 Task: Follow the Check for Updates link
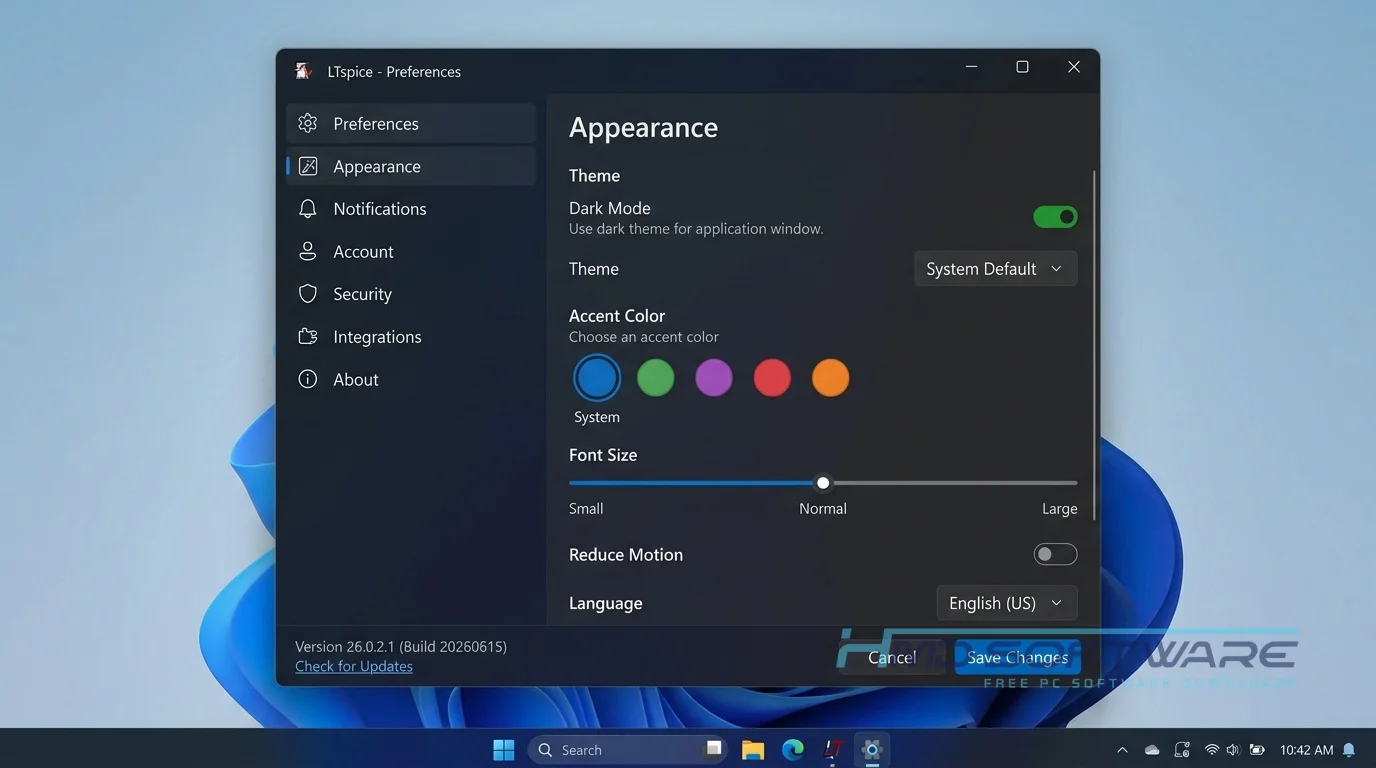pyautogui.click(x=354, y=666)
